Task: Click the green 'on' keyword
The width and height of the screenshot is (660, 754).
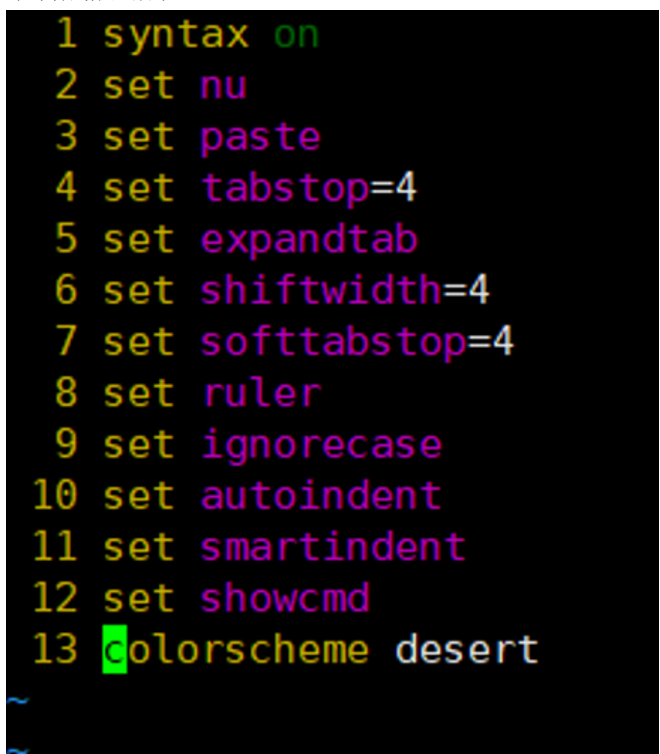Action: click(296, 35)
